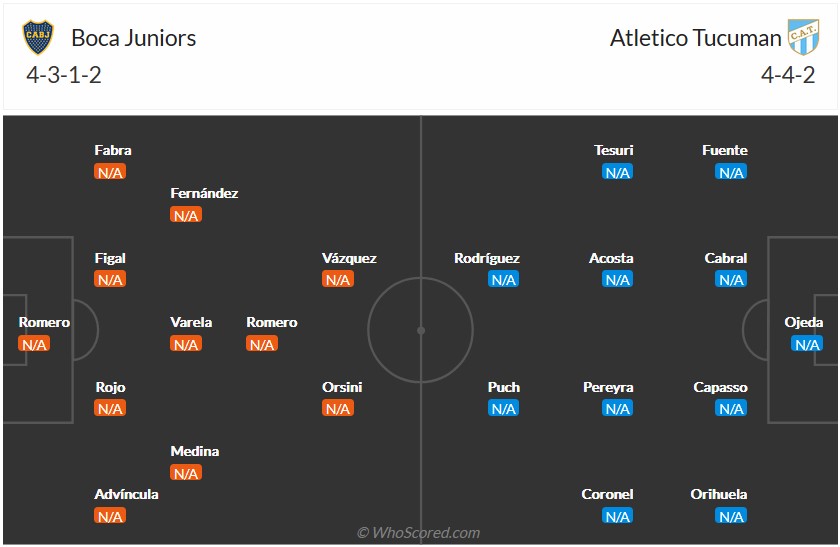Select player Advíncula on the pitch

tap(126, 494)
